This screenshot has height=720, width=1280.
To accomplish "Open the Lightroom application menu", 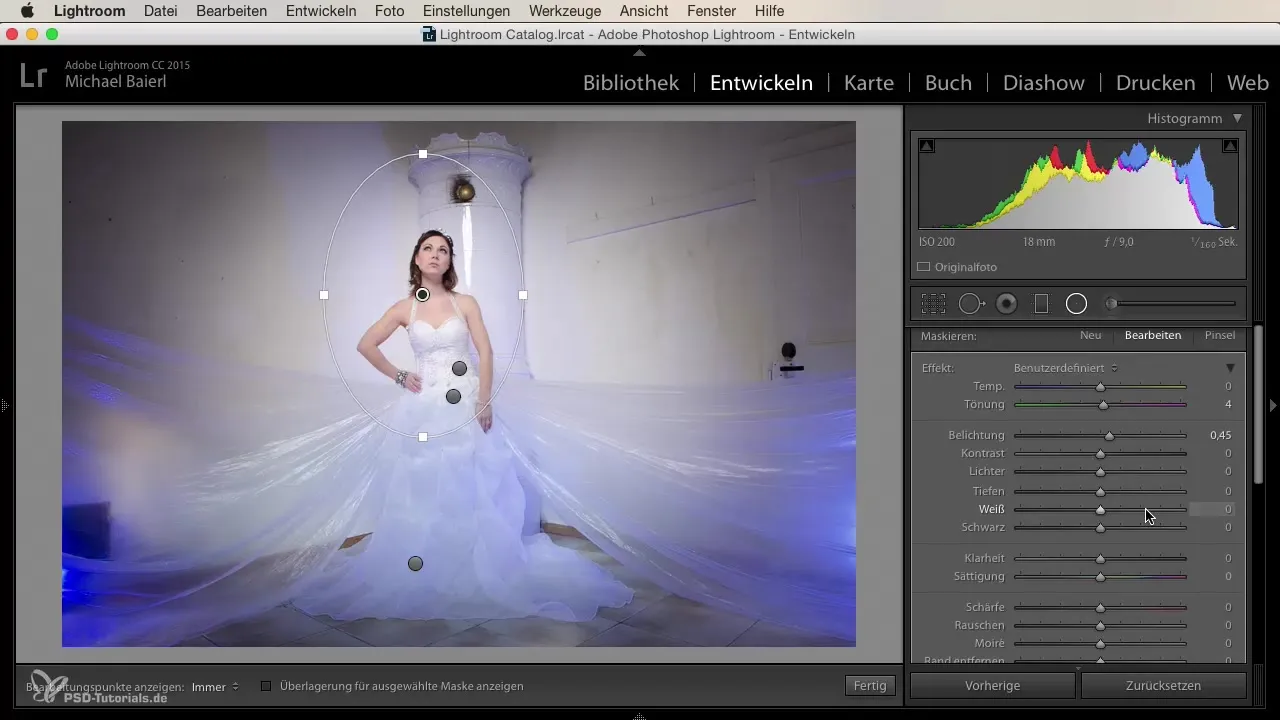I will (89, 11).
